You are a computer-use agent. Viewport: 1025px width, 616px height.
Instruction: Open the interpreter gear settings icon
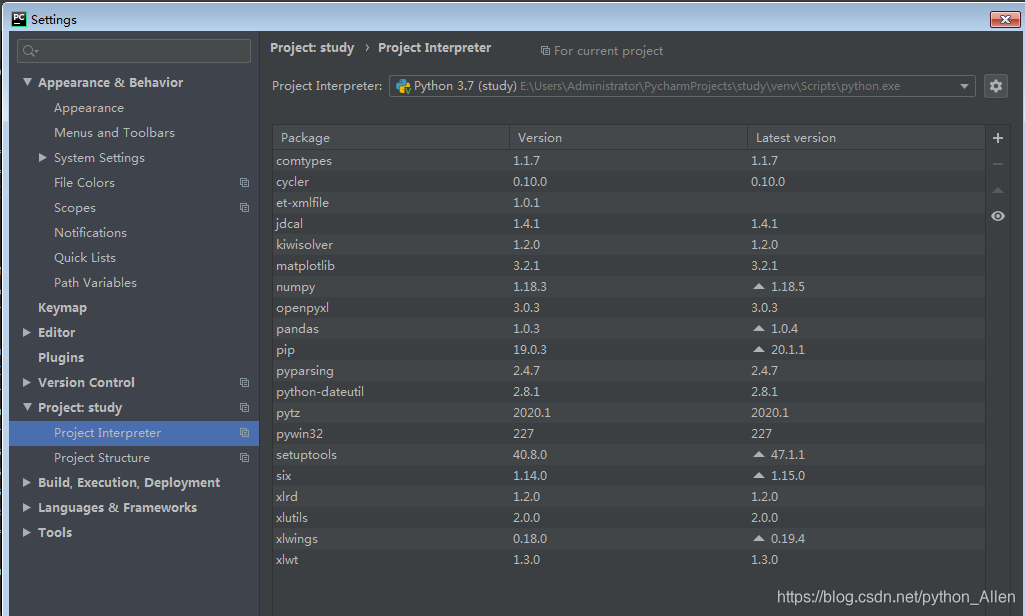[996, 86]
